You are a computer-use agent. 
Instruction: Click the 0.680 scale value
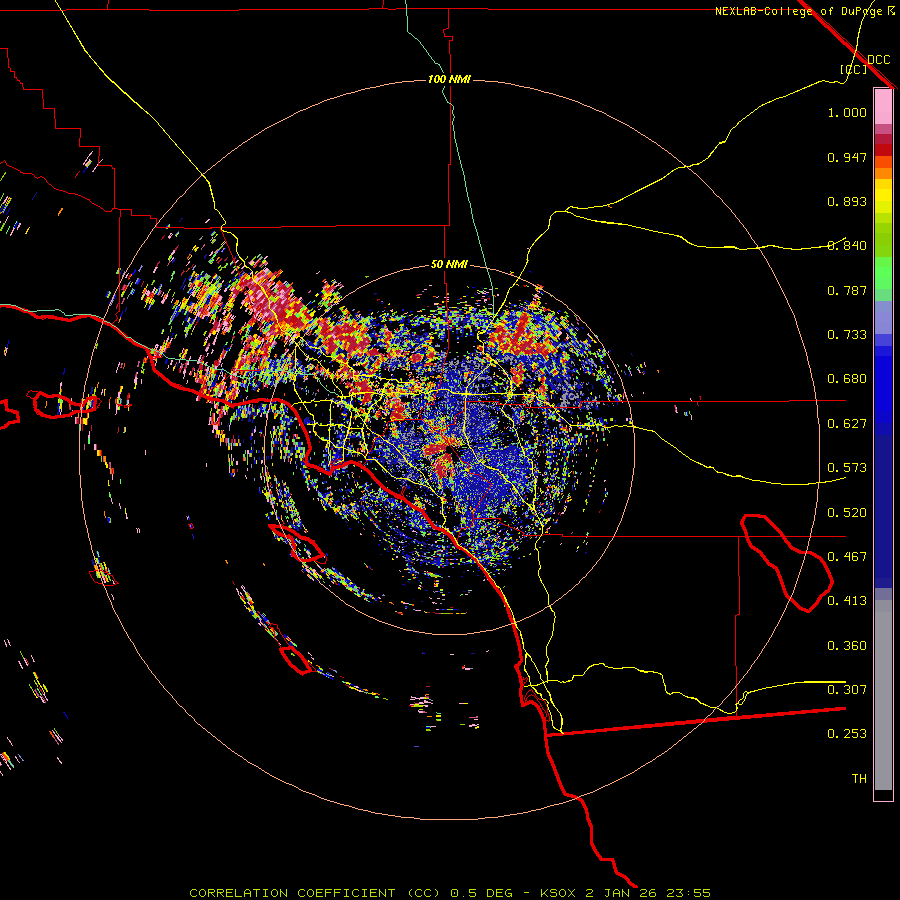pyautogui.click(x=847, y=379)
